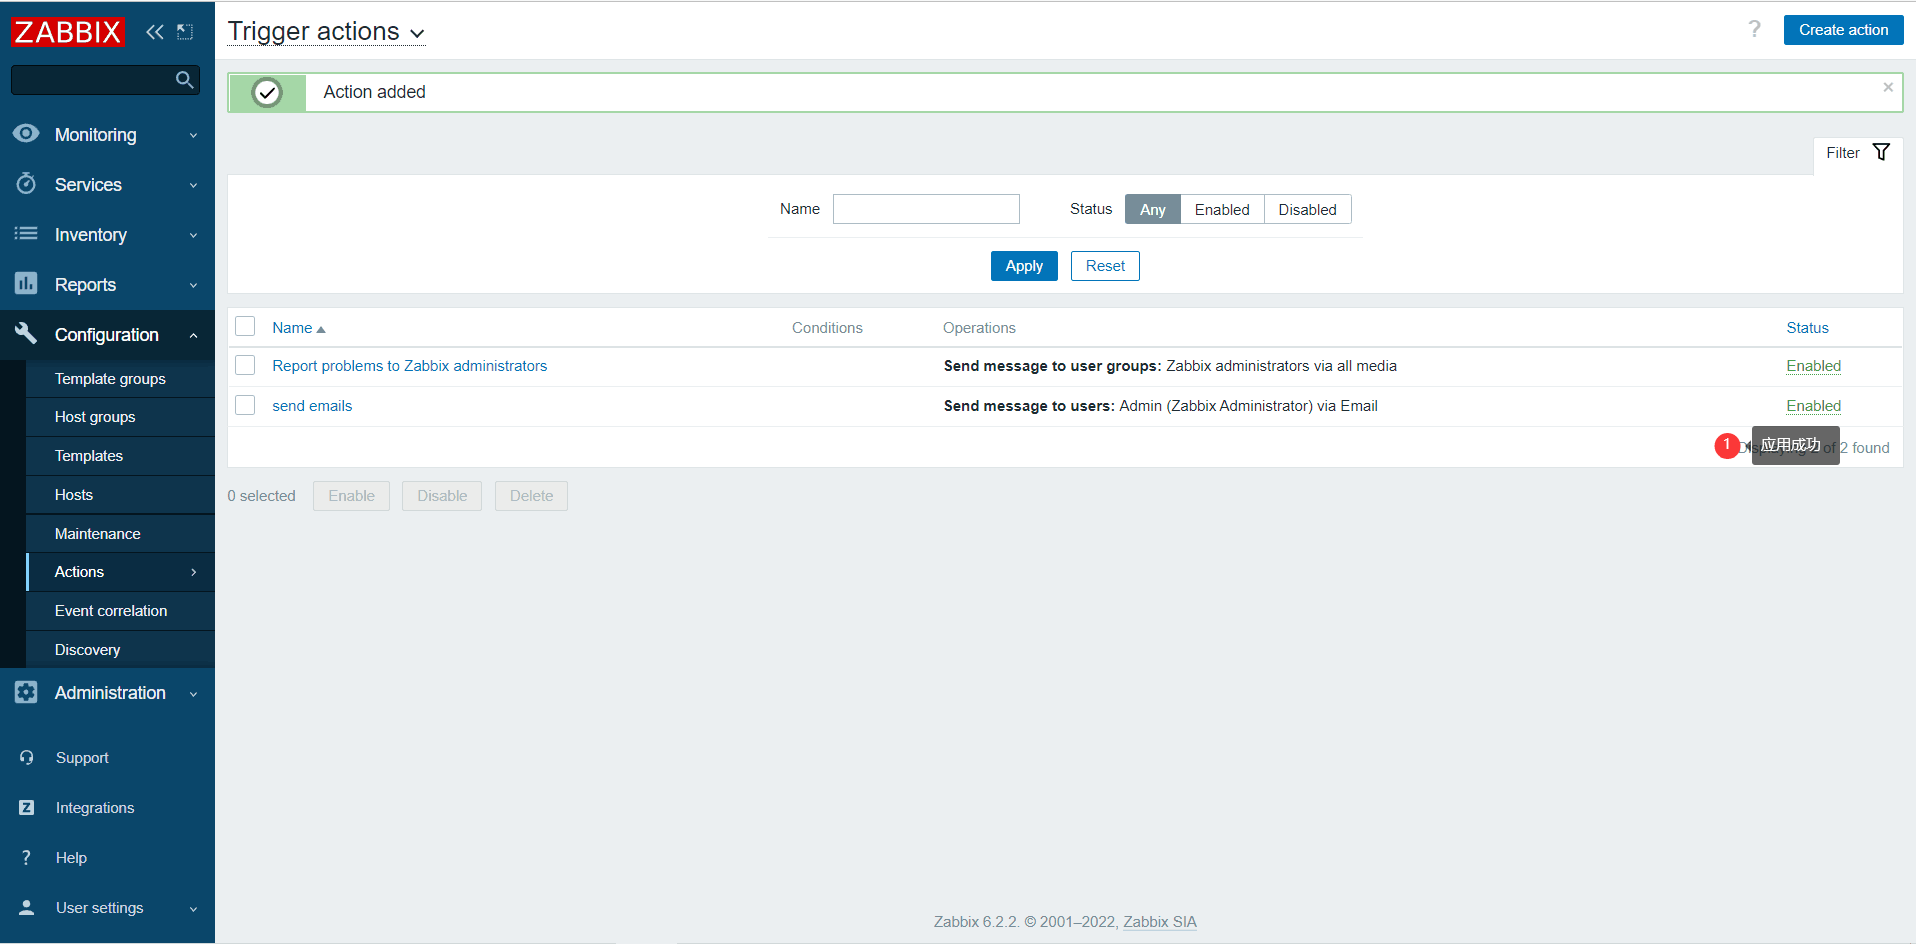The width and height of the screenshot is (1916, 944).
Task: Open page help question mark icon
Action: click(1754, 29)
